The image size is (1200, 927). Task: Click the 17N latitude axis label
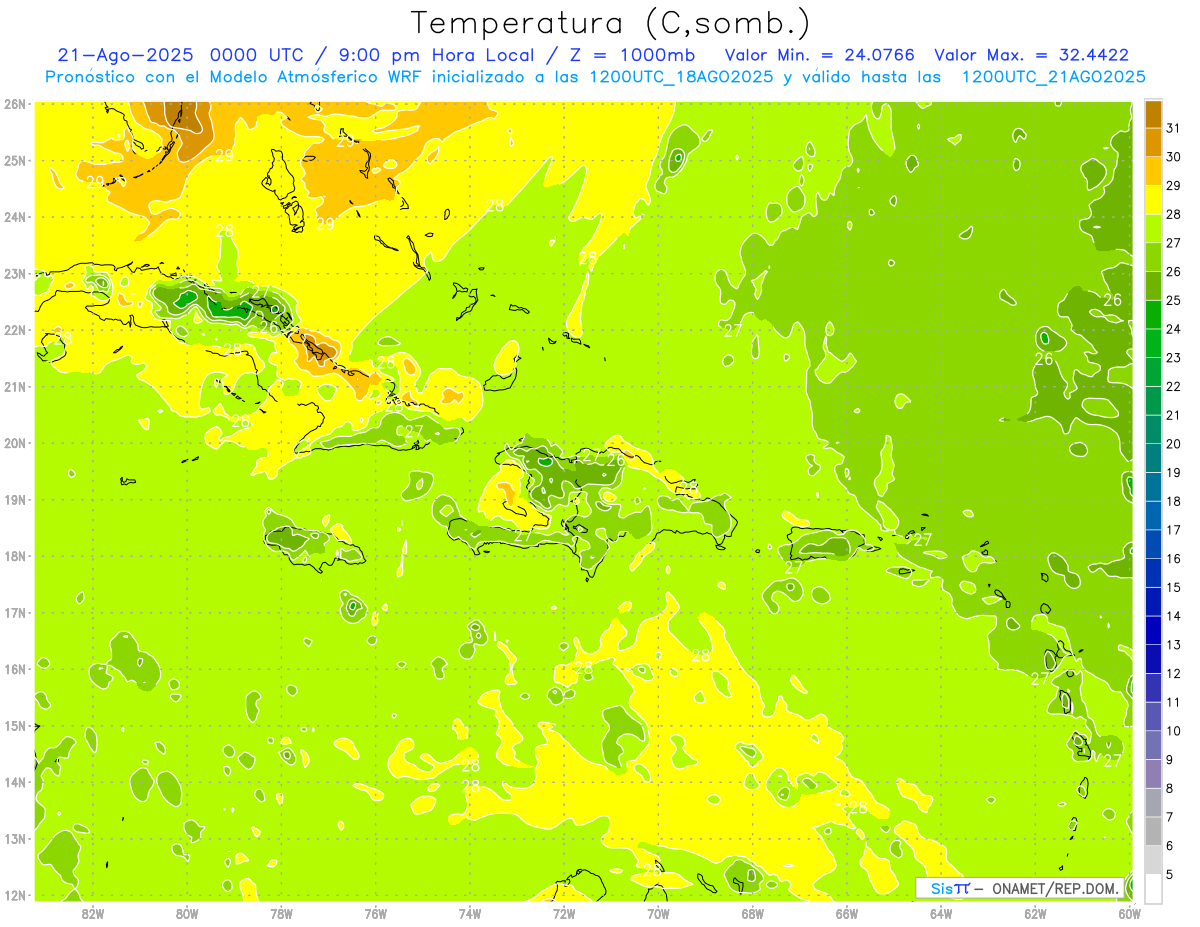(x=15, y=612)
